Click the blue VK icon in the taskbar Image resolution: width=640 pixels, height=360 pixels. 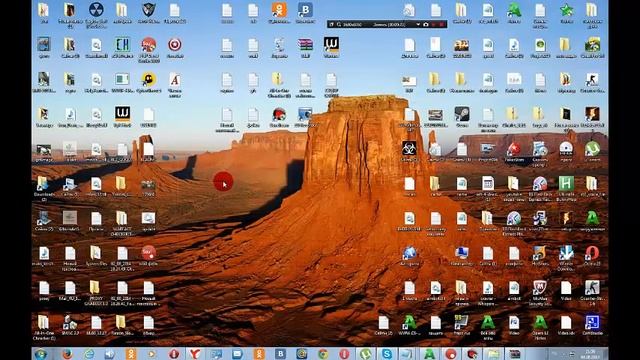click(280, 354)
